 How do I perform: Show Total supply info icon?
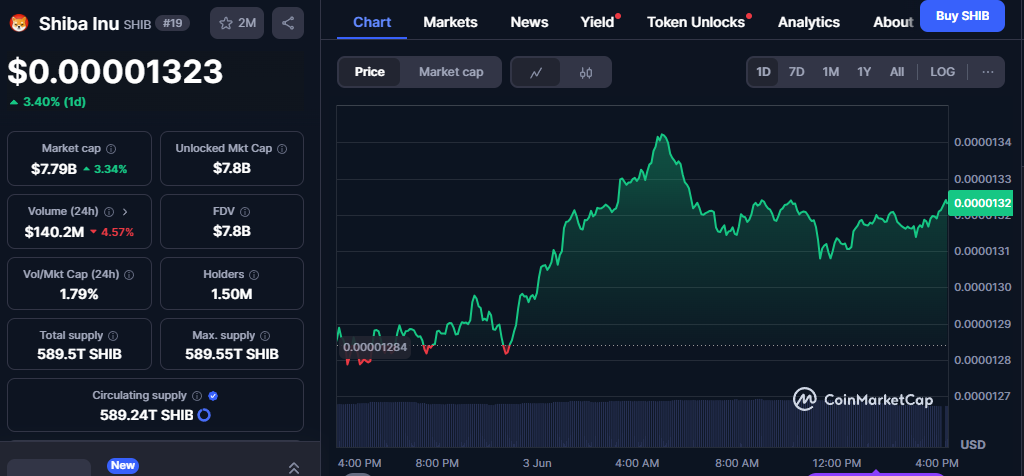coord(113,336)
